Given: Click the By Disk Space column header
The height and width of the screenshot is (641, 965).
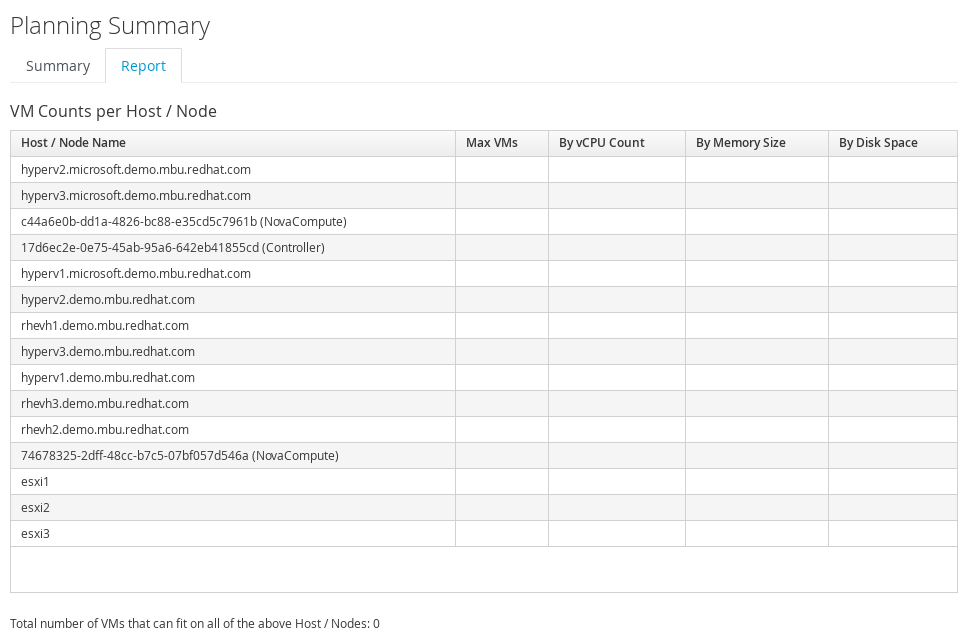Looking at the screenshot, I should (893, 143).
